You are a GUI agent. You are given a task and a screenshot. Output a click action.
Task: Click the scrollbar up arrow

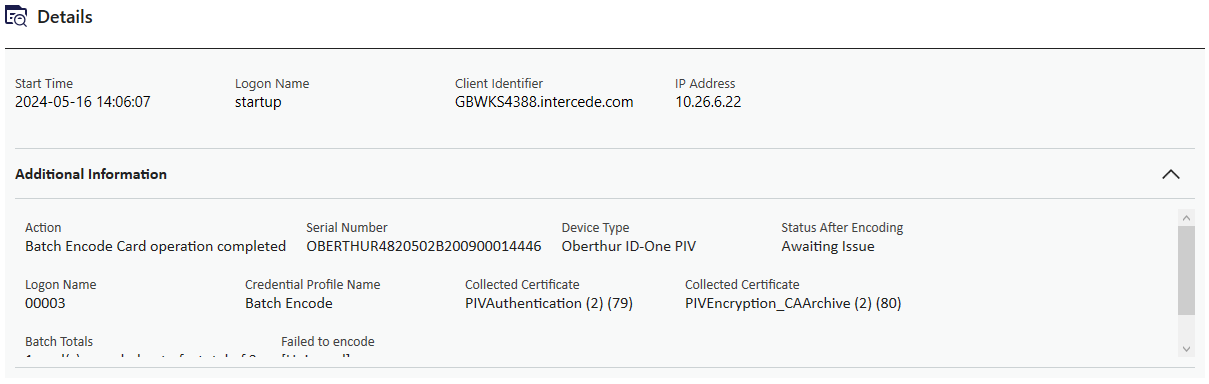1187,217
